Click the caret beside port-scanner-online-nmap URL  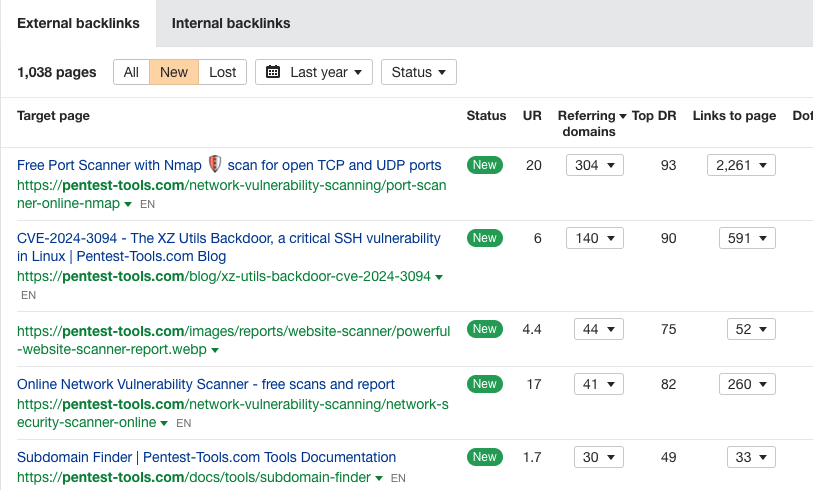point(128,204)
